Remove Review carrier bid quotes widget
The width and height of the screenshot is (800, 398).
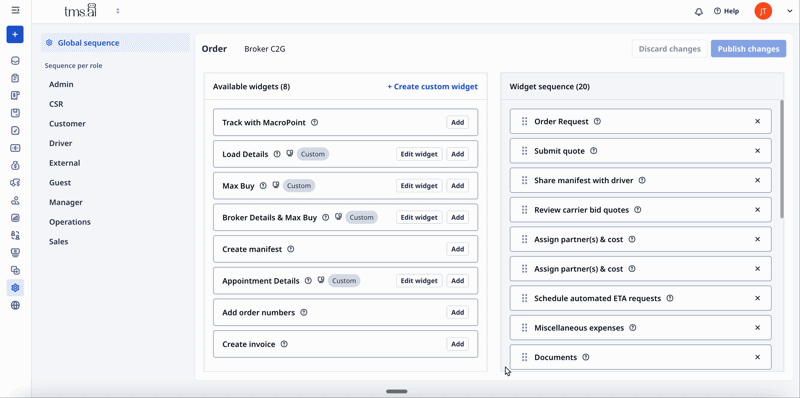click(x=757, y=210)
